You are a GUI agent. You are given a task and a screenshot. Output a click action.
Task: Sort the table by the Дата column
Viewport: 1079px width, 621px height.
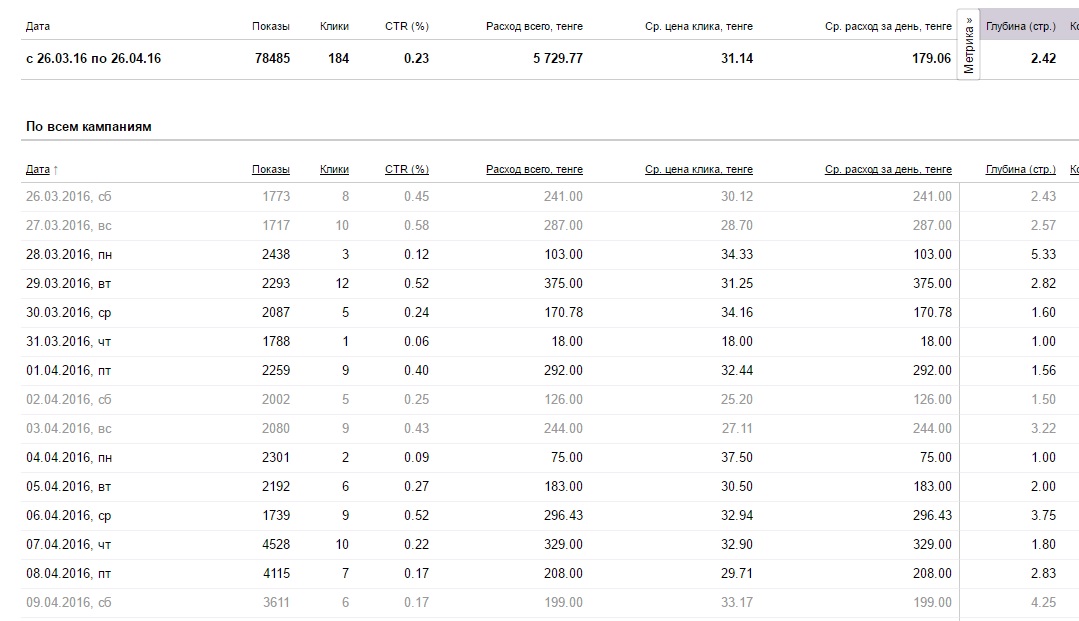coord(37,170)
